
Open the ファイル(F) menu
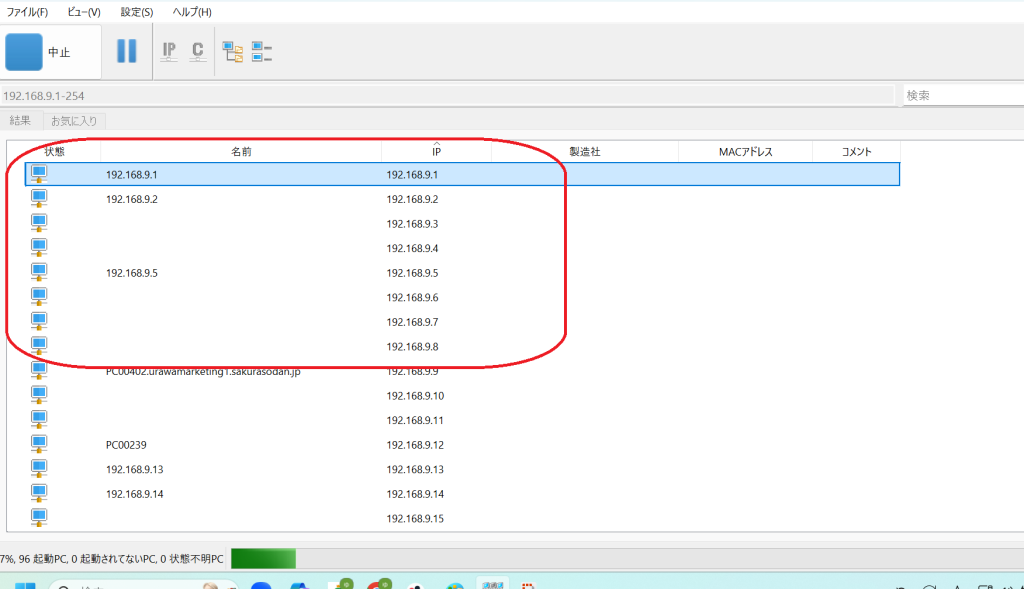(x=27, y=12)
